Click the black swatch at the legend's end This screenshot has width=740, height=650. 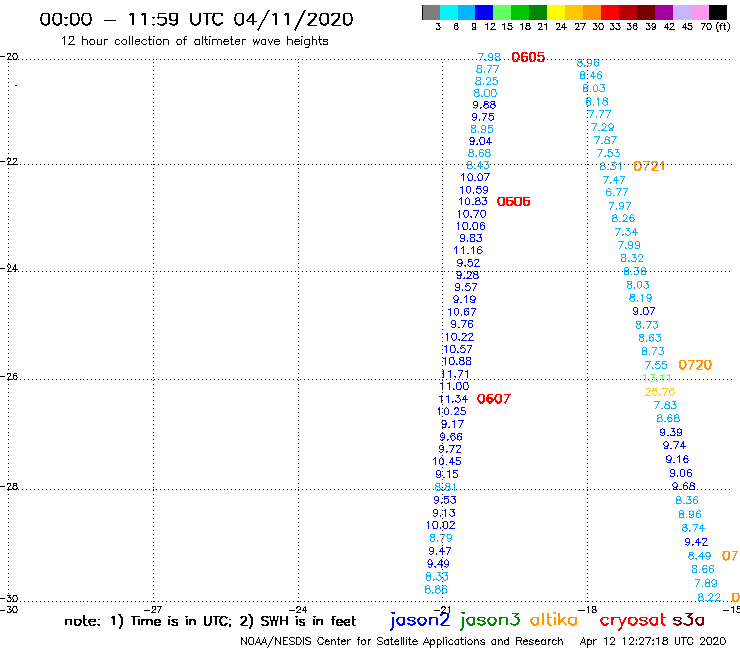[718, 12]
